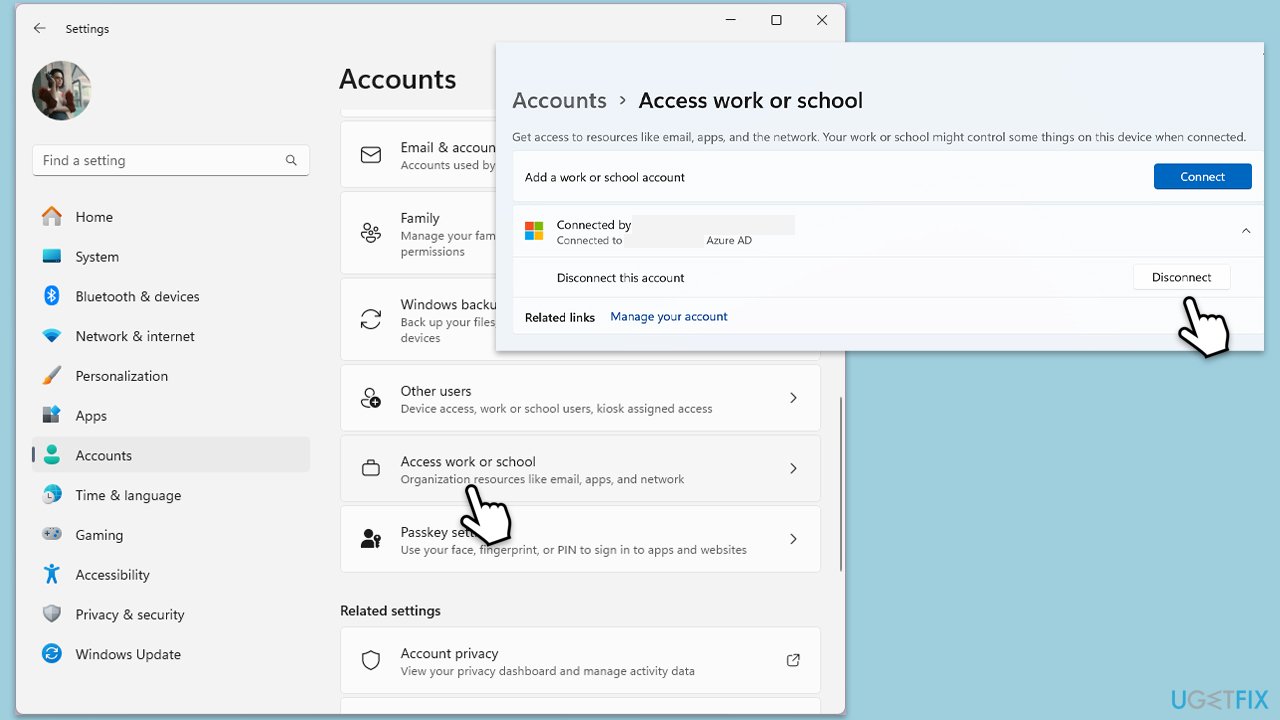Viewport: 1280px width, 720px height.
Task: Click the back arrow in Settings
Action: coord(39,29)
